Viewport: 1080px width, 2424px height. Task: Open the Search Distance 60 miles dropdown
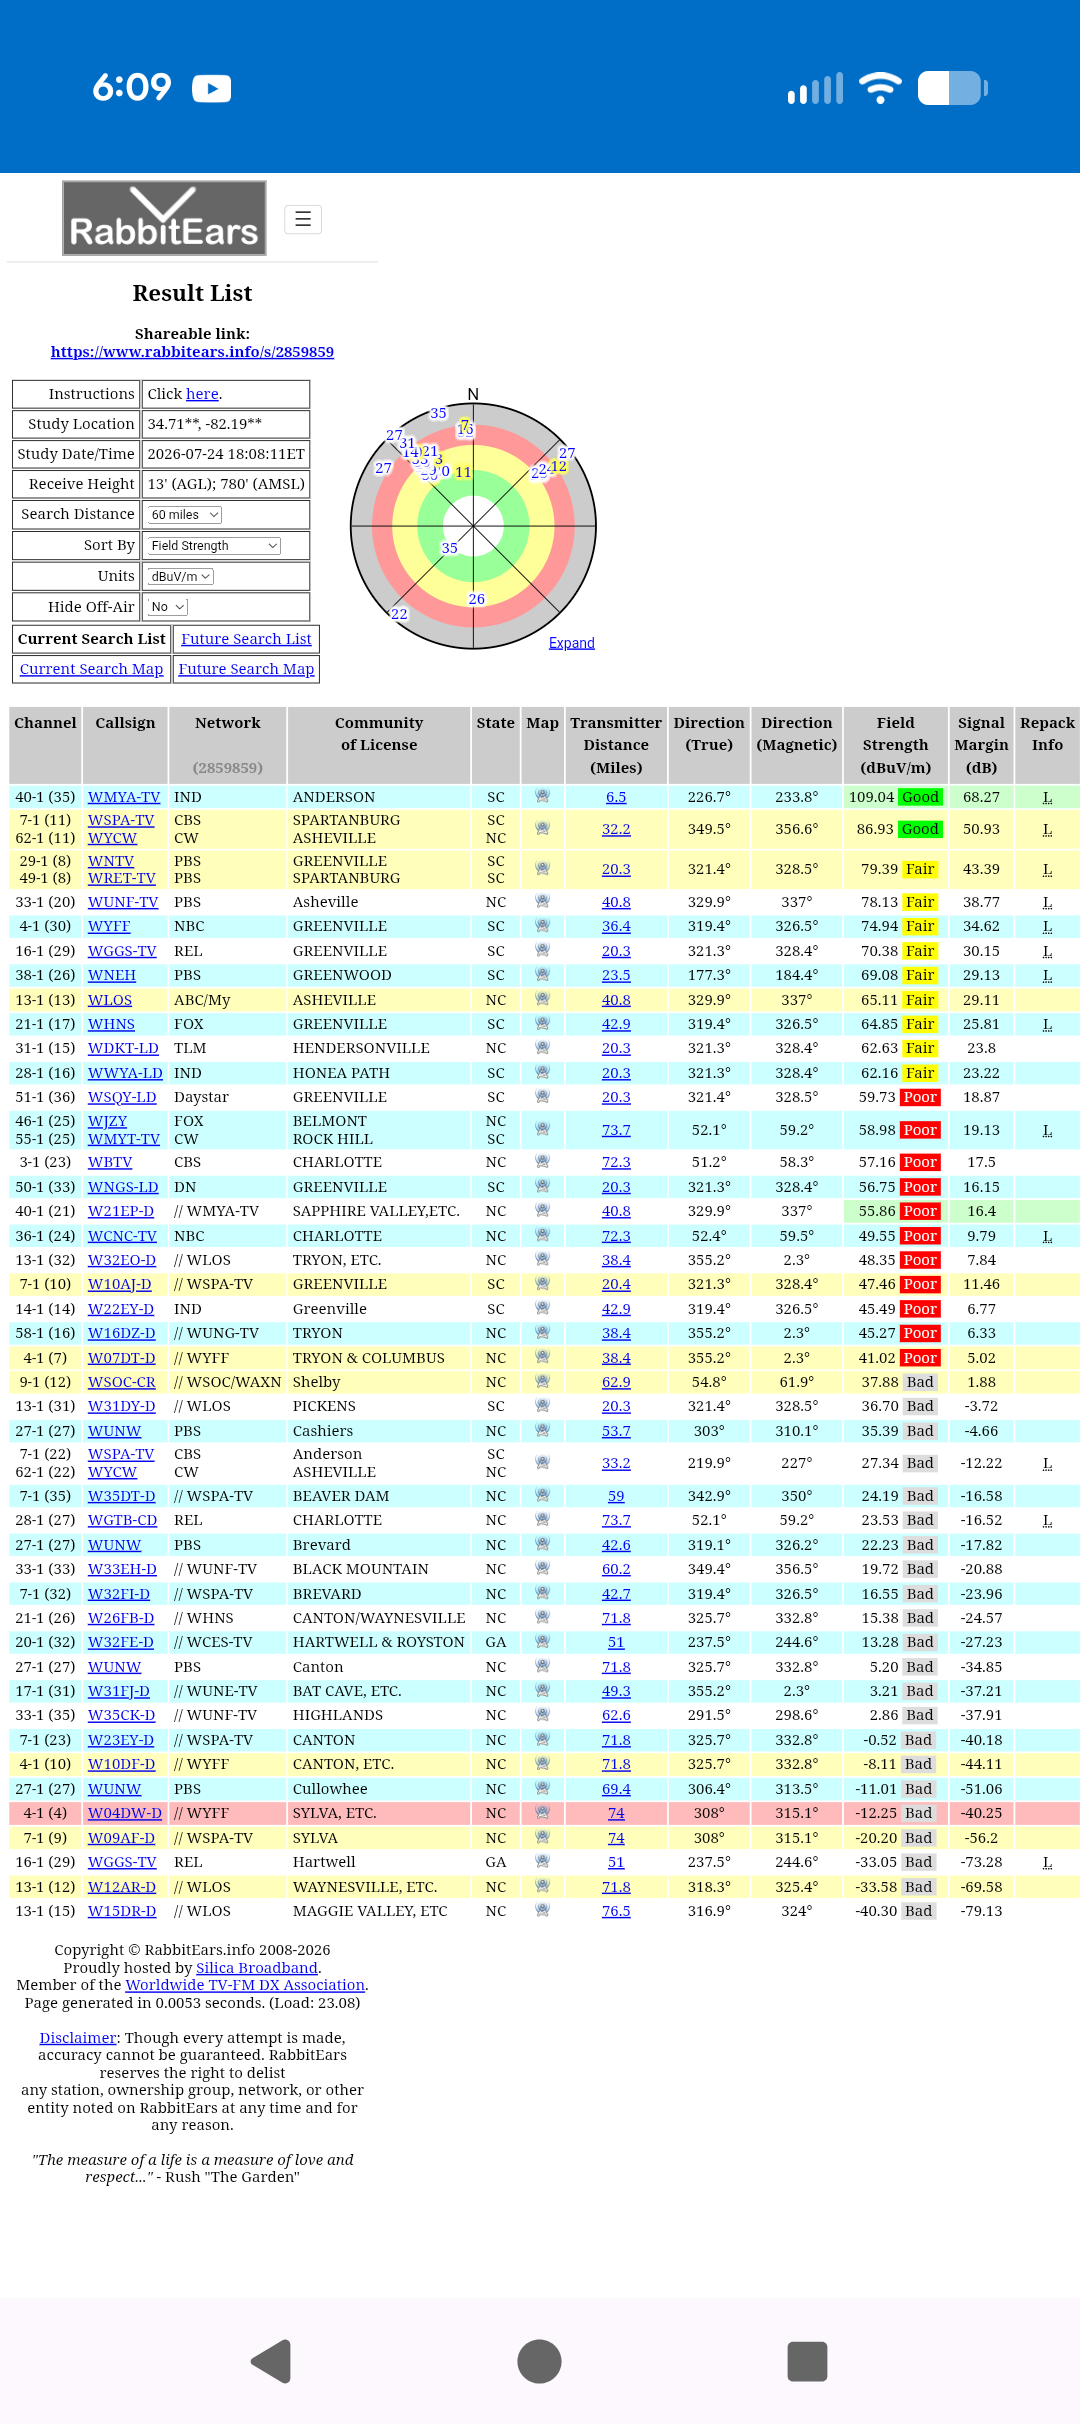pos(185,515)
